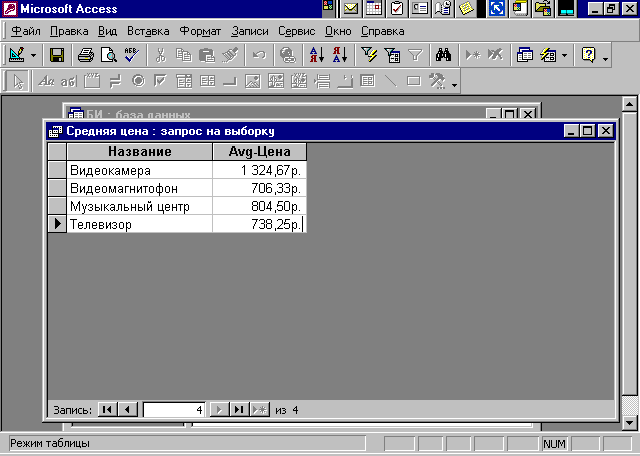Go to the previous record button
The image size is (640, 456).
pos(127,409)
